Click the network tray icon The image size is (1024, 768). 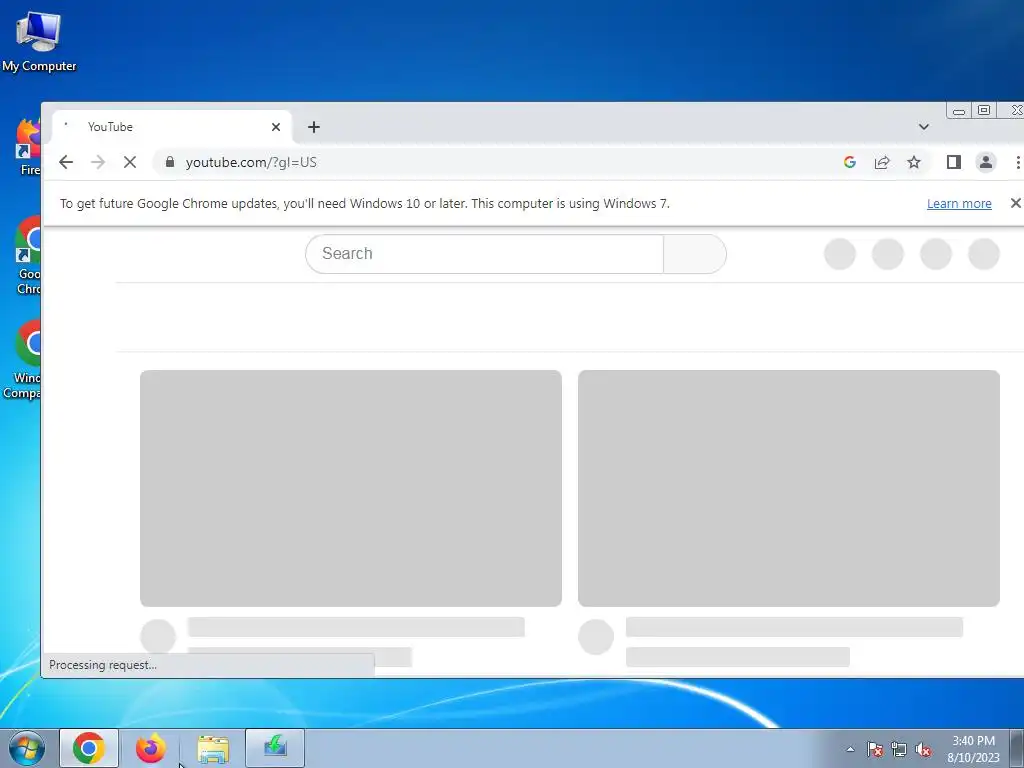coord(899,749)
